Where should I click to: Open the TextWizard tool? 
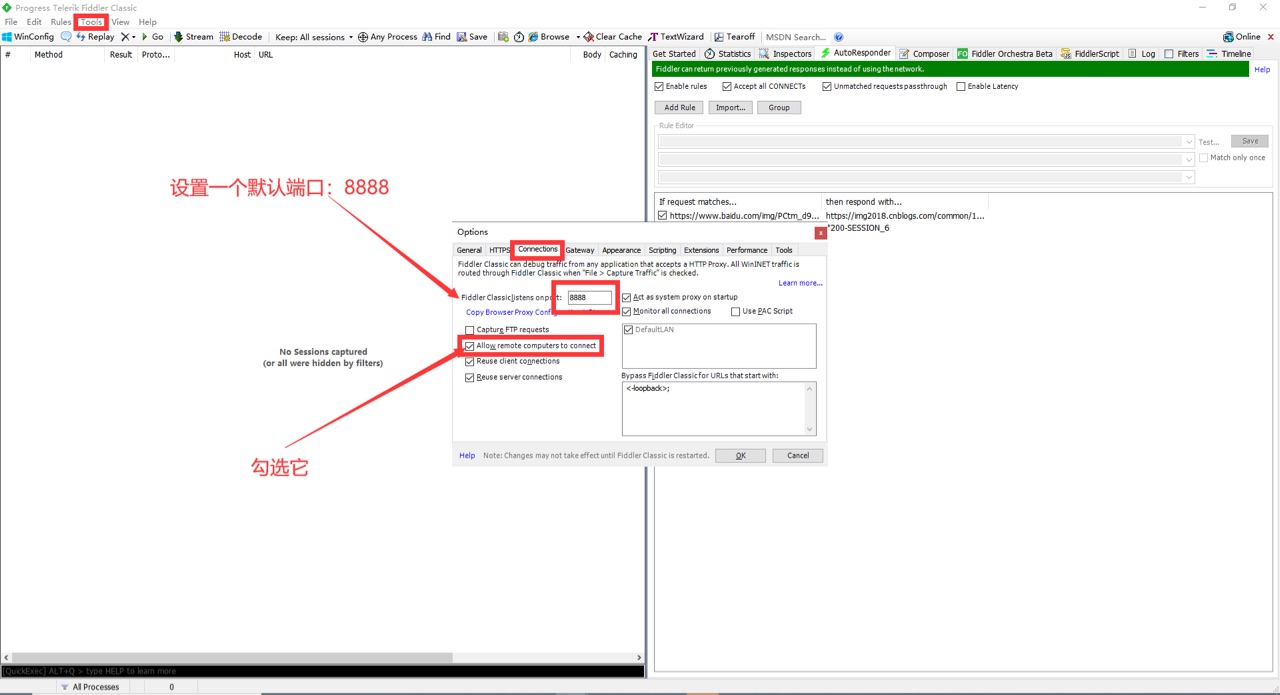[676, 37]
